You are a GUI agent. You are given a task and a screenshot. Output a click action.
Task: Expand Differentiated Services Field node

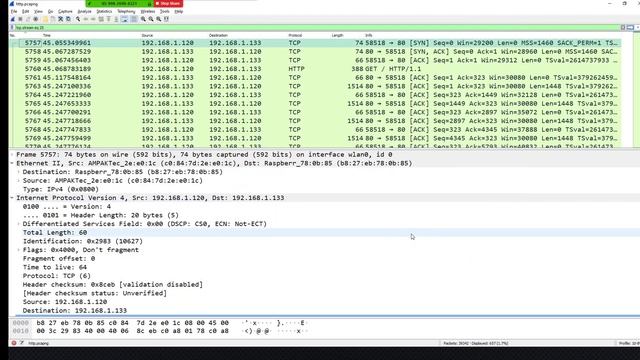coord(18,224)
